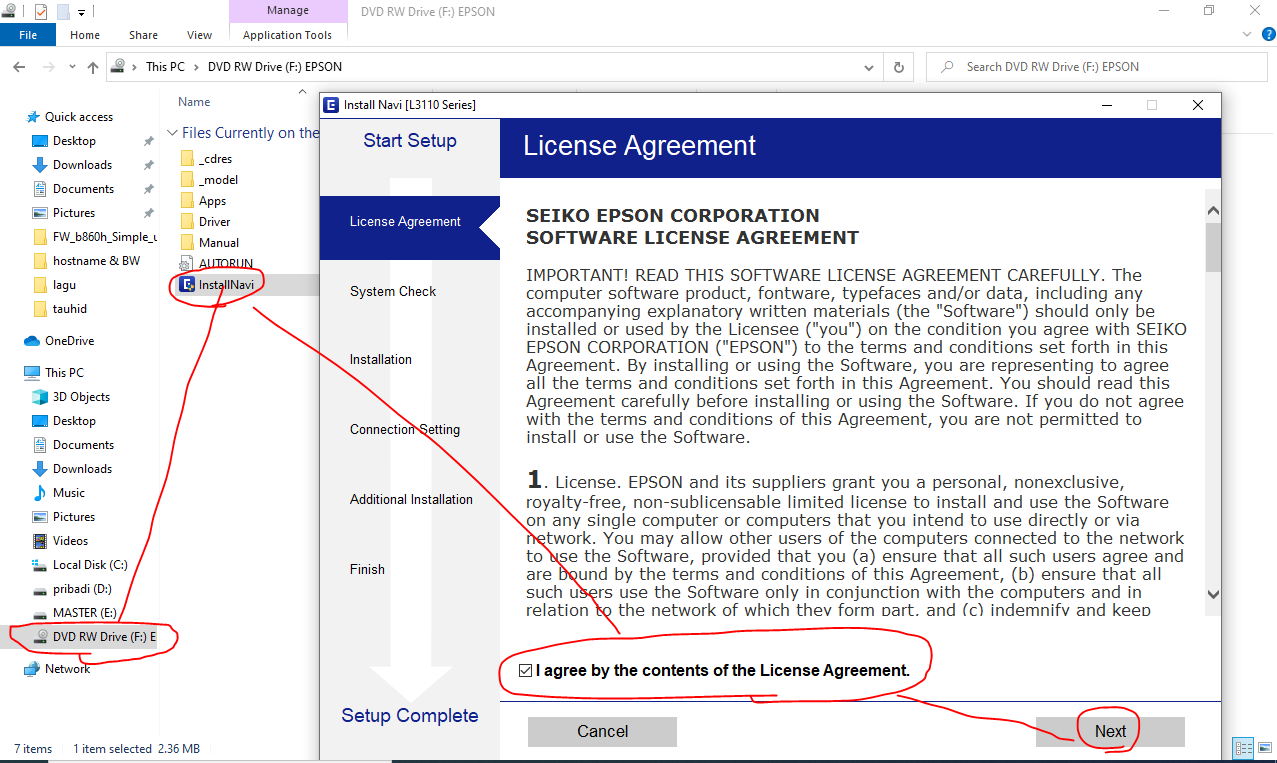Select the _model folder

[218, 180]
